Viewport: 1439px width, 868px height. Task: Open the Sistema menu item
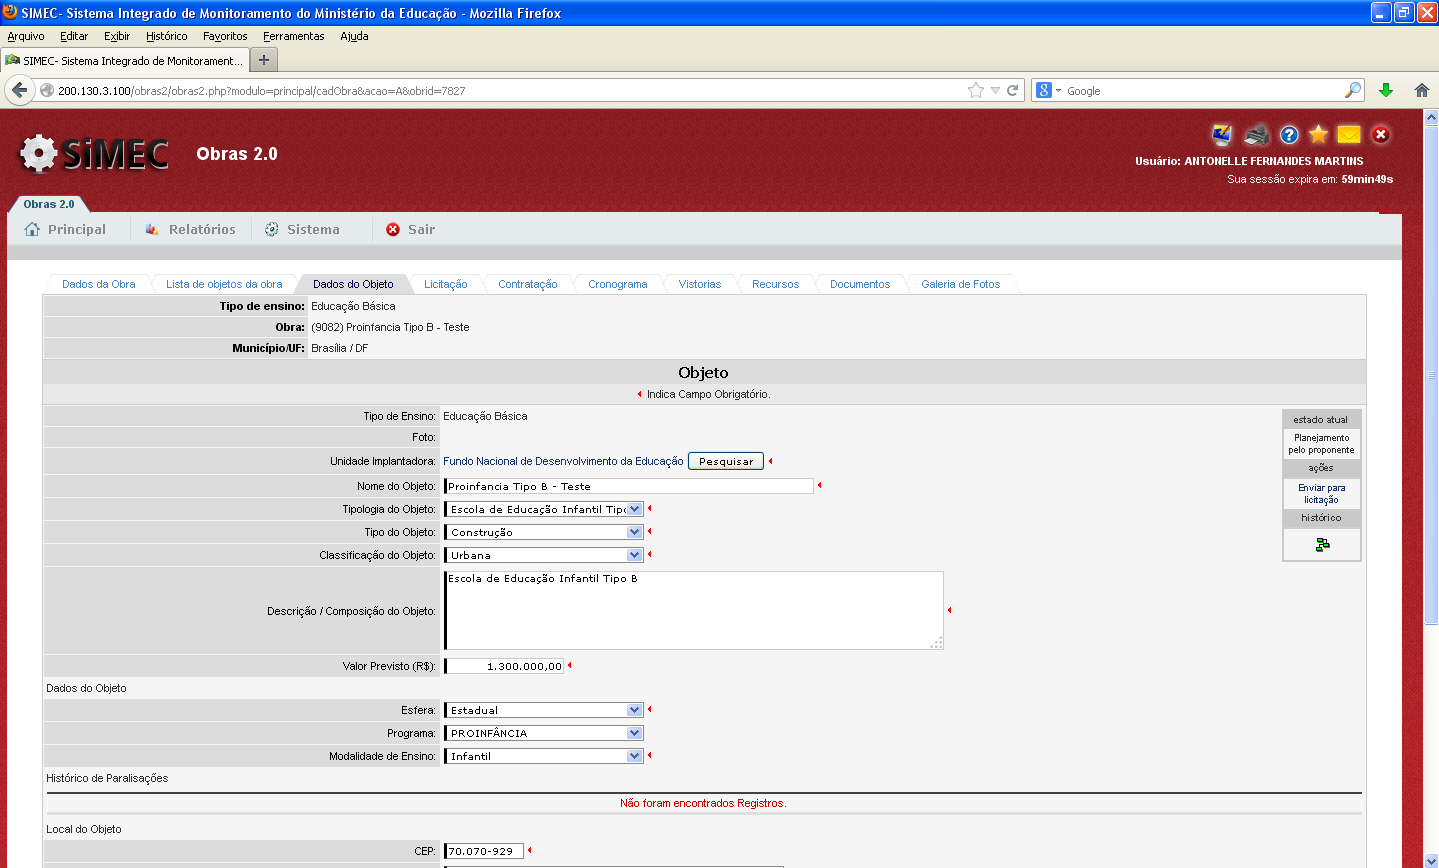point(313,229)
